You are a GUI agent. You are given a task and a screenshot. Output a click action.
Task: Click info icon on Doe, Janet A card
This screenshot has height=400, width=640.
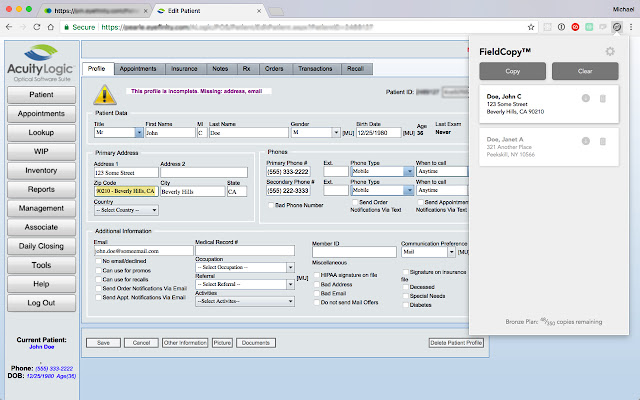tap(586, 141)
